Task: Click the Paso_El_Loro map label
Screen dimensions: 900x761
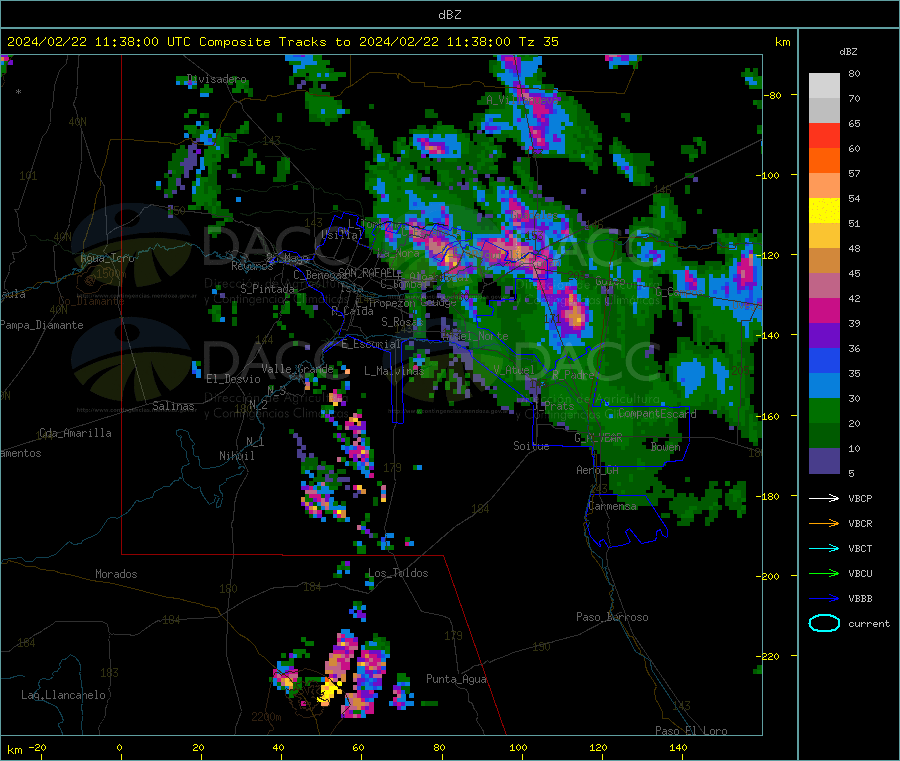Action: (x=691, y=731)
